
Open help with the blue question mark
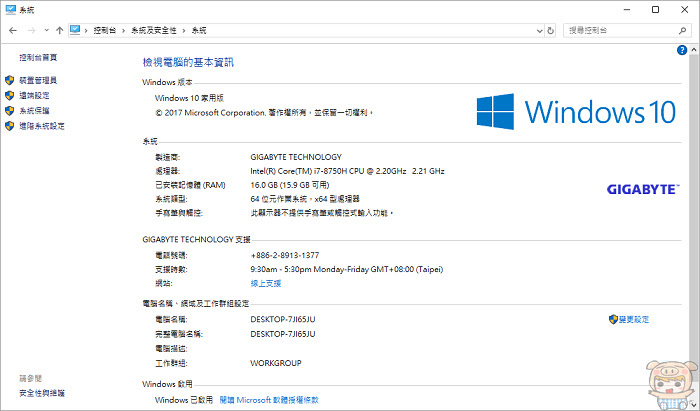(682, 50)
